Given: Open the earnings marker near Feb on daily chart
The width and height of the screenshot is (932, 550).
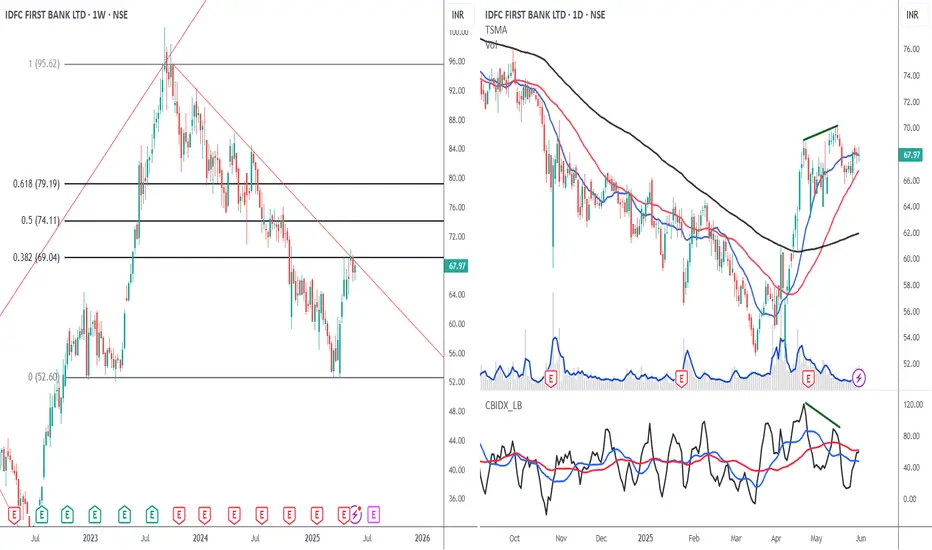Looking at the screenshot, I should [681, 379].
